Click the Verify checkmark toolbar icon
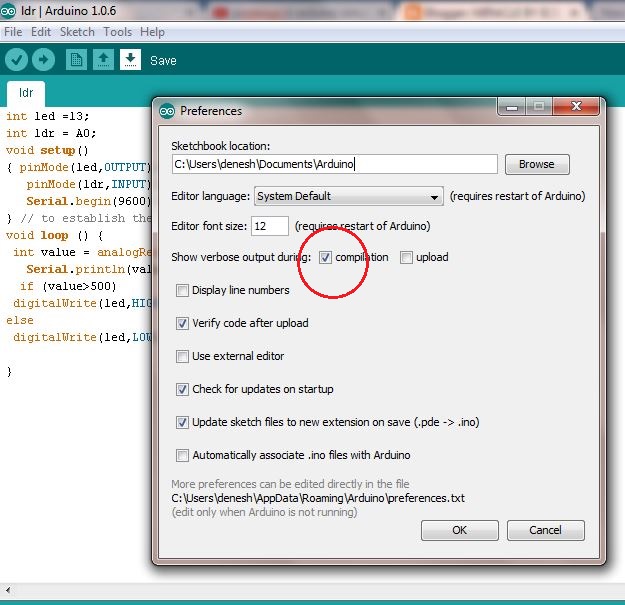Viewport: 625px width, 605px height. coord(16,60)
